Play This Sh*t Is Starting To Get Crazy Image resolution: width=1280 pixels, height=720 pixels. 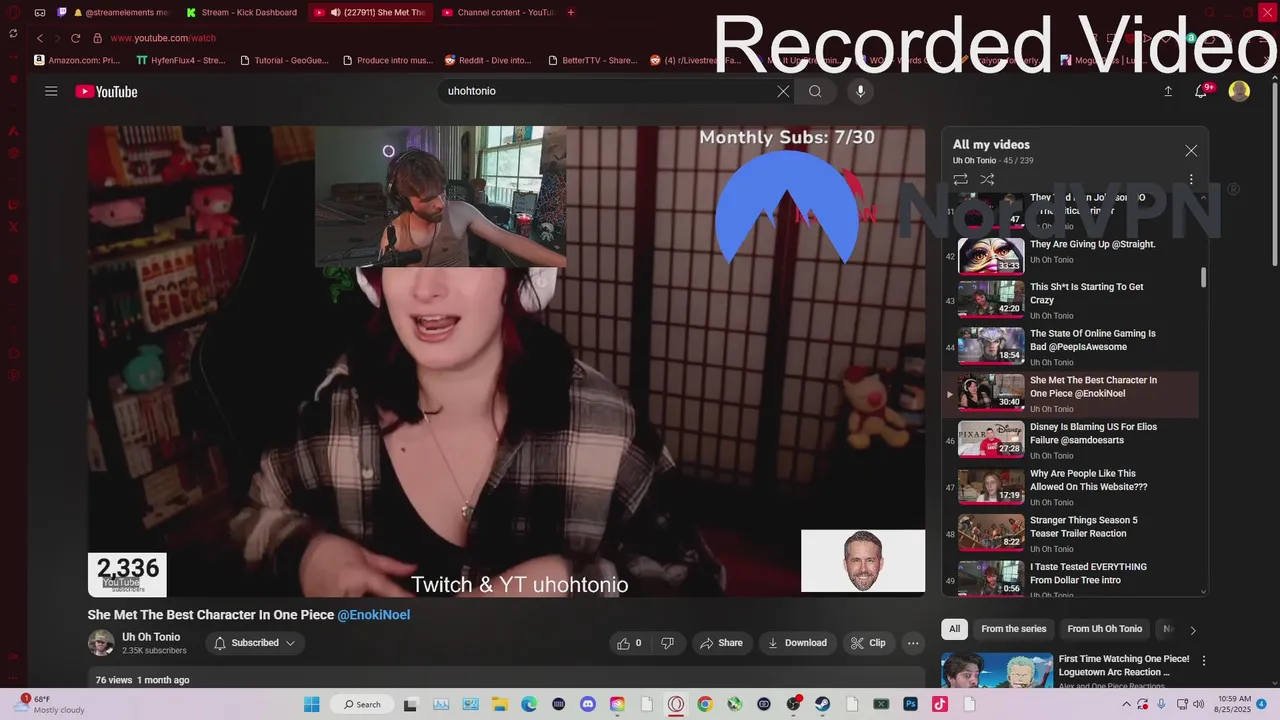(x=1070, y=300)
